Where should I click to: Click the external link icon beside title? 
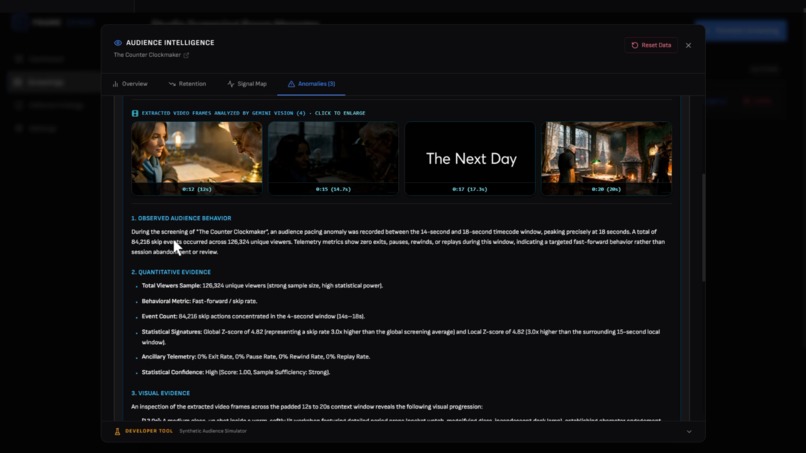(x=186, y=55)
